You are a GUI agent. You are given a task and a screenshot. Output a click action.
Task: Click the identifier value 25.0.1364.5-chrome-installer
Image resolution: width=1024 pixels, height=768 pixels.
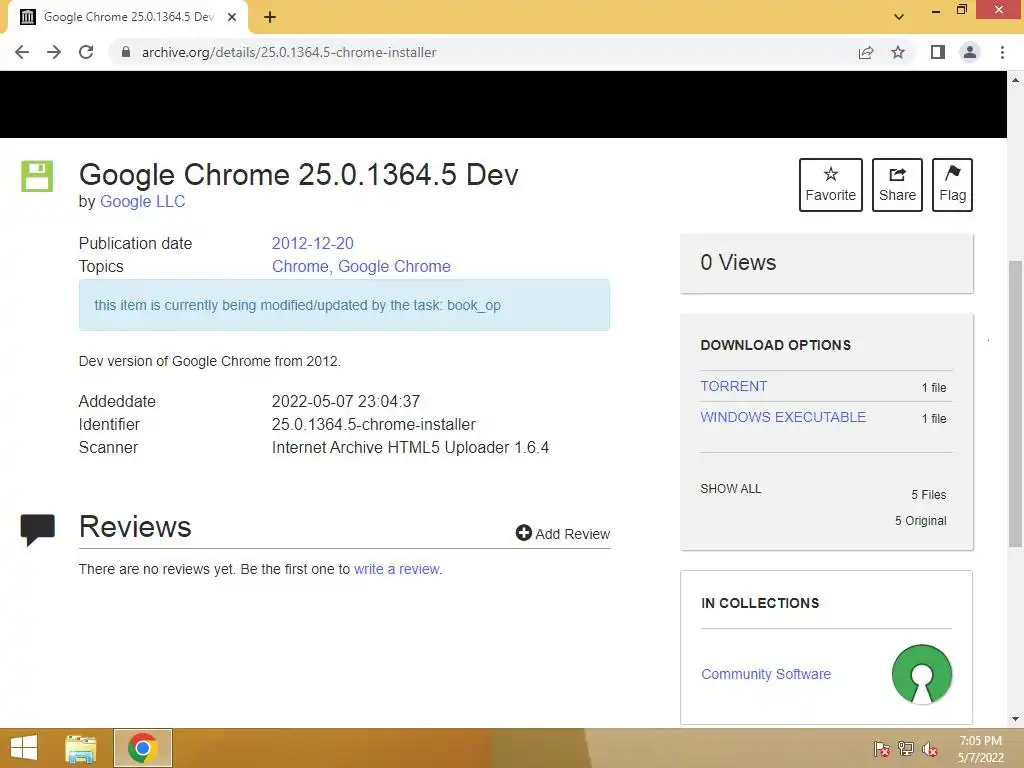(374, 424)
